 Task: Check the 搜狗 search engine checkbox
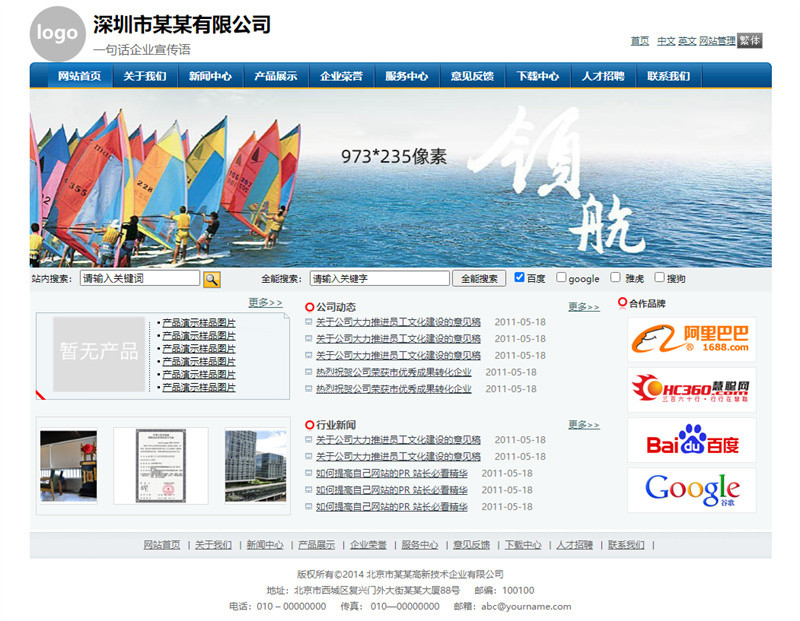coord(660,277)
